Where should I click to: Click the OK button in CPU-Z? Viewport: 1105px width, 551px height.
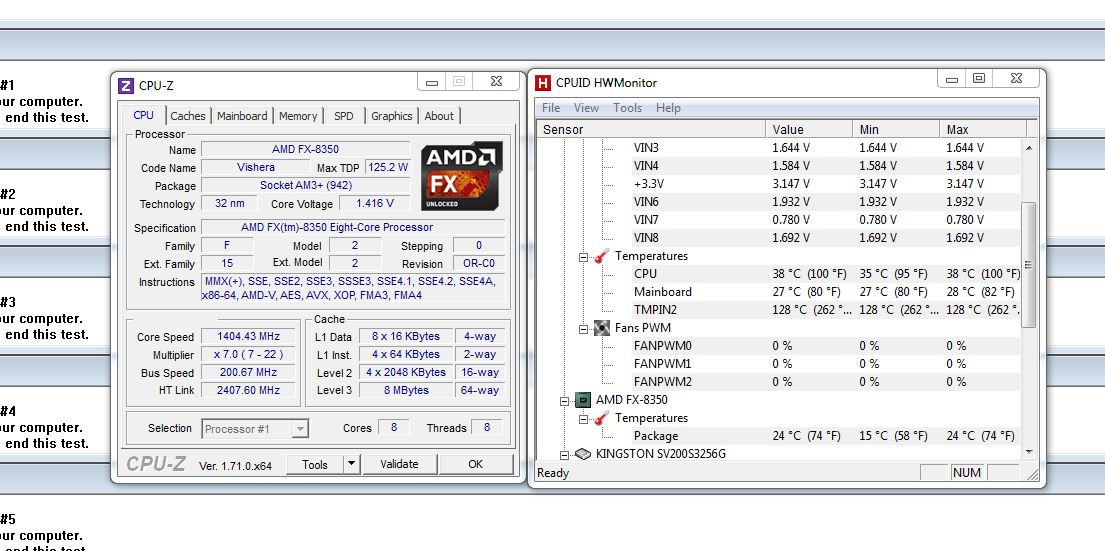476,464
